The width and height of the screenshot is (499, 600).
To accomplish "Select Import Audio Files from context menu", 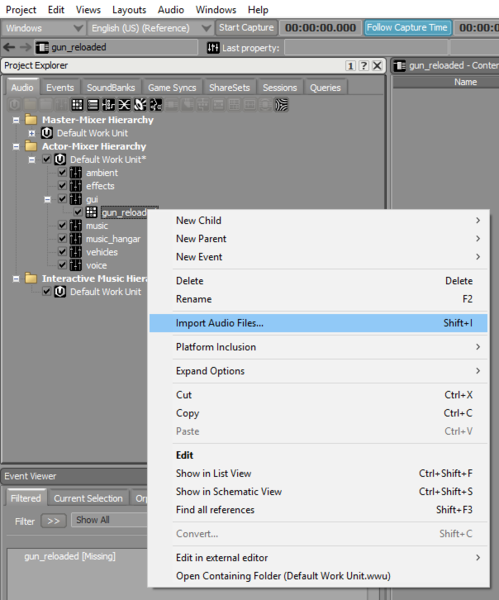I will pos(318,323).
